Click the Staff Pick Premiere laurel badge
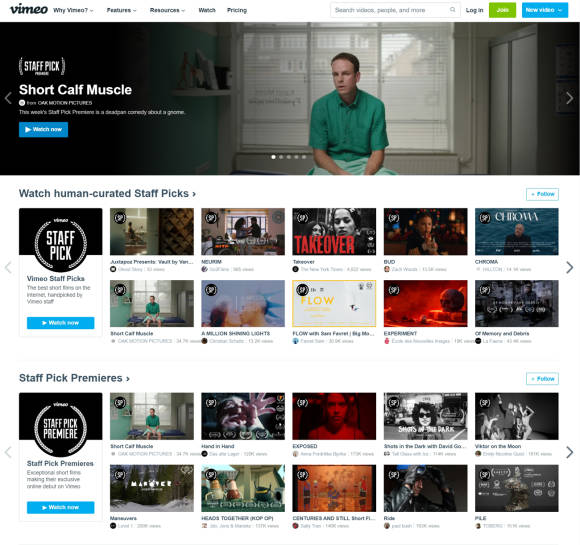 61,429
